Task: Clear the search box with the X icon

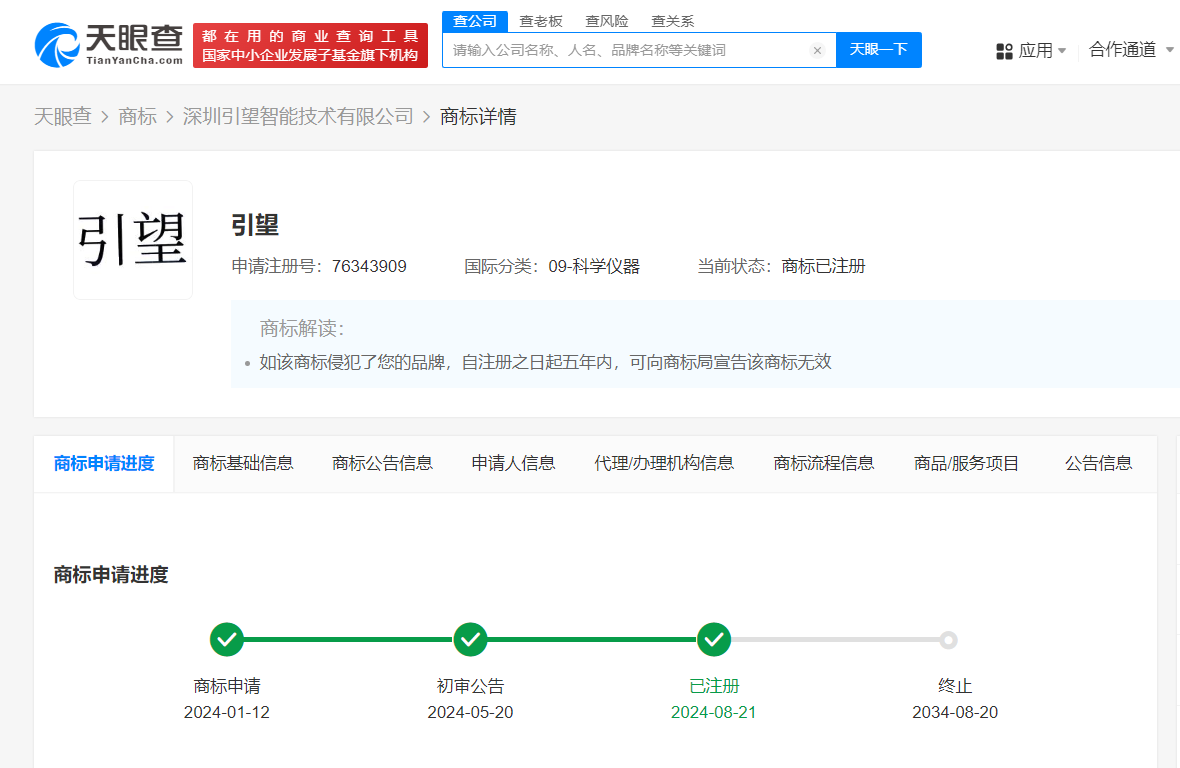Action: [x=817, y=50]
